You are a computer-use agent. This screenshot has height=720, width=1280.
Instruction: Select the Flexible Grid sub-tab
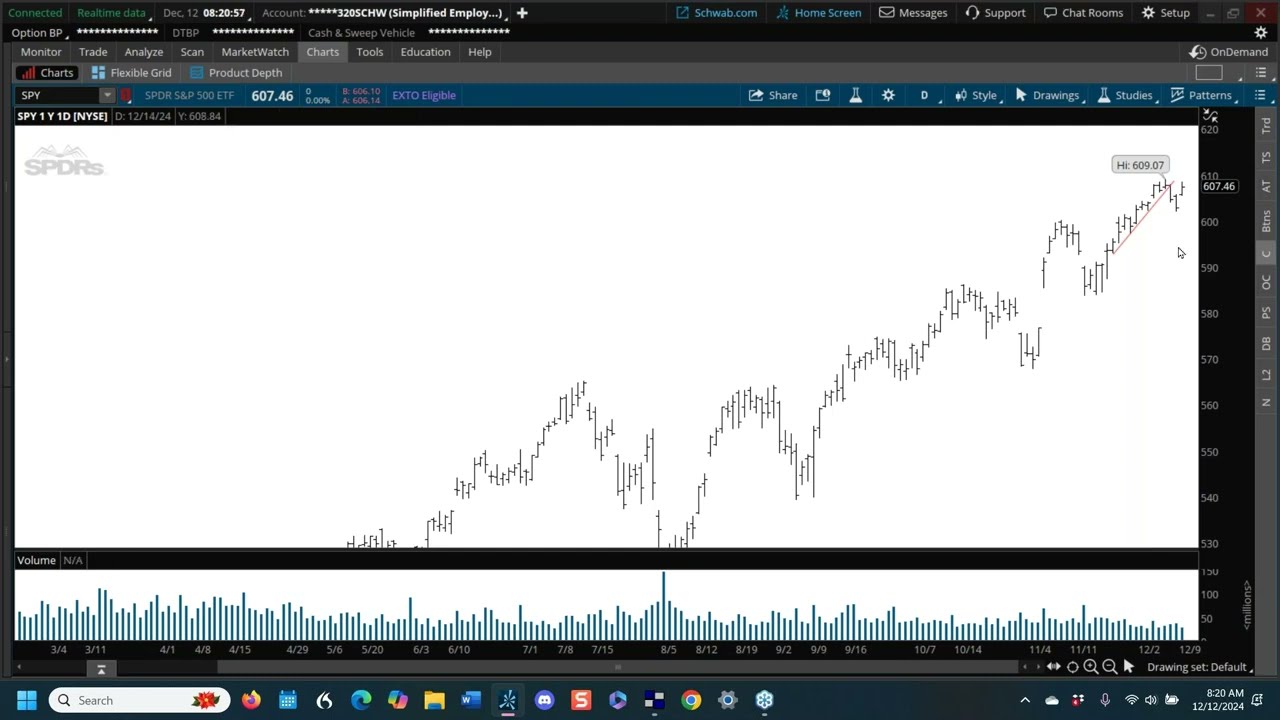(x=131, y=73)
